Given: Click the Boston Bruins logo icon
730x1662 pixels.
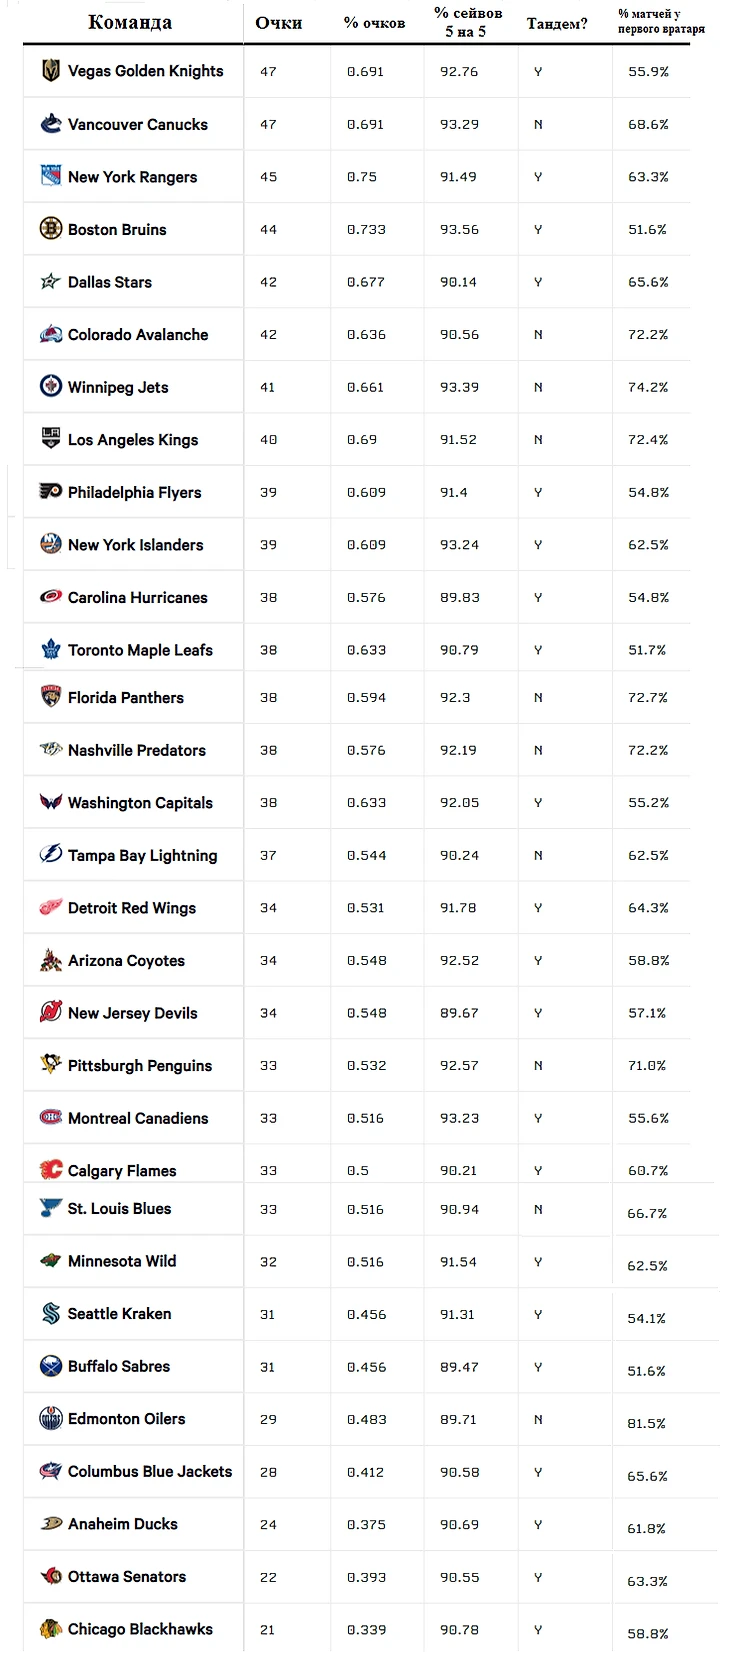Looking at the screenshot, I should click(51, 229).
